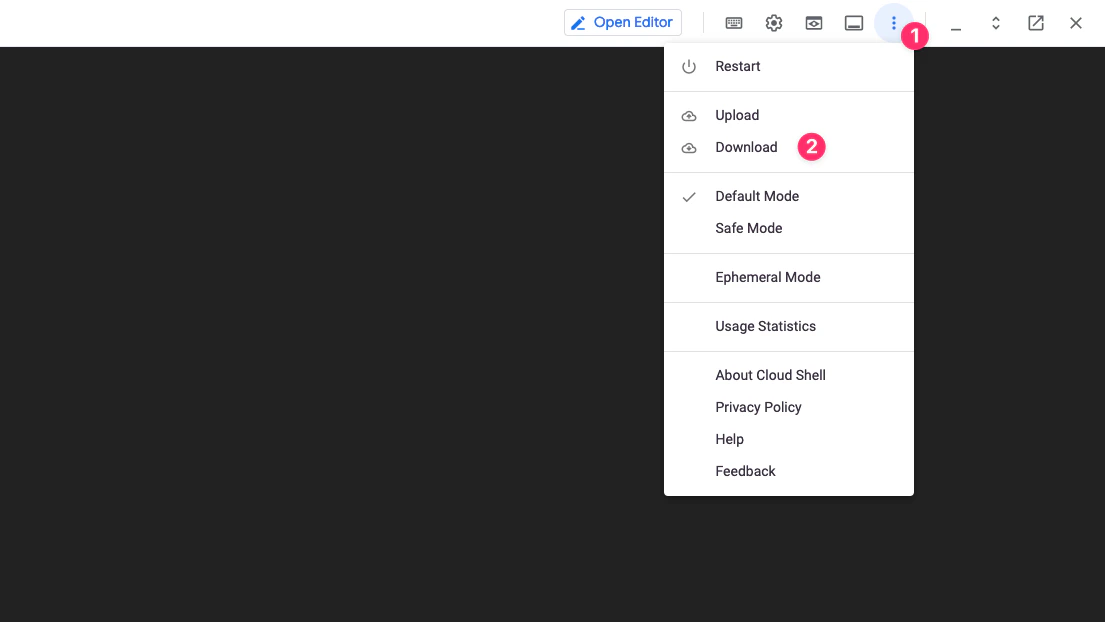Open the pop-out terminal in new window control
Image resolution: width=1105 pixels, height=622 pixels.
pyautogui.click(x=1036, y=22)
